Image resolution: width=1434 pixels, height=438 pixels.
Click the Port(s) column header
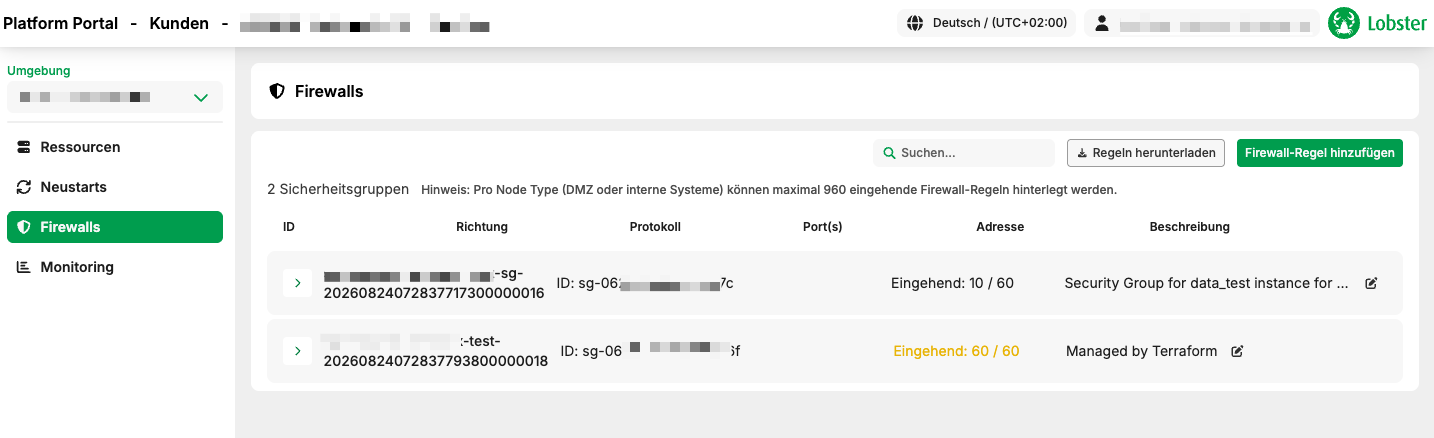[823, 227]
